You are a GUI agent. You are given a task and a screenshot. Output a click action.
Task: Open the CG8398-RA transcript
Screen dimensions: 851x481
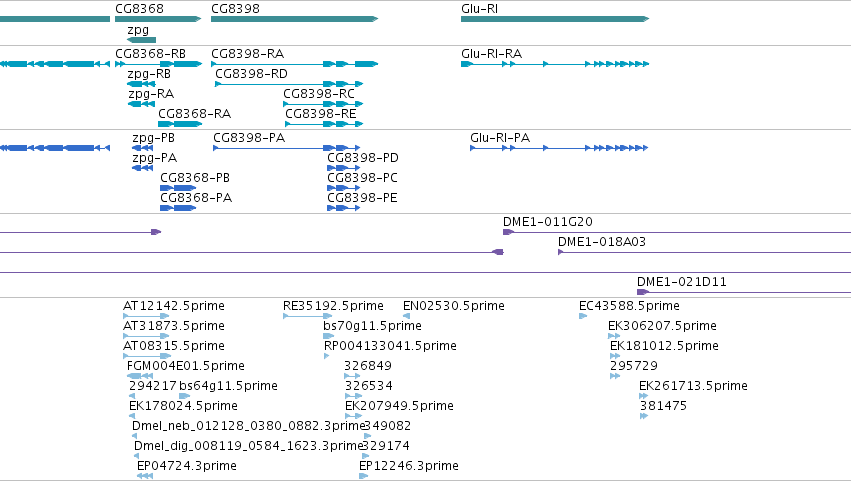coord(294,64)
